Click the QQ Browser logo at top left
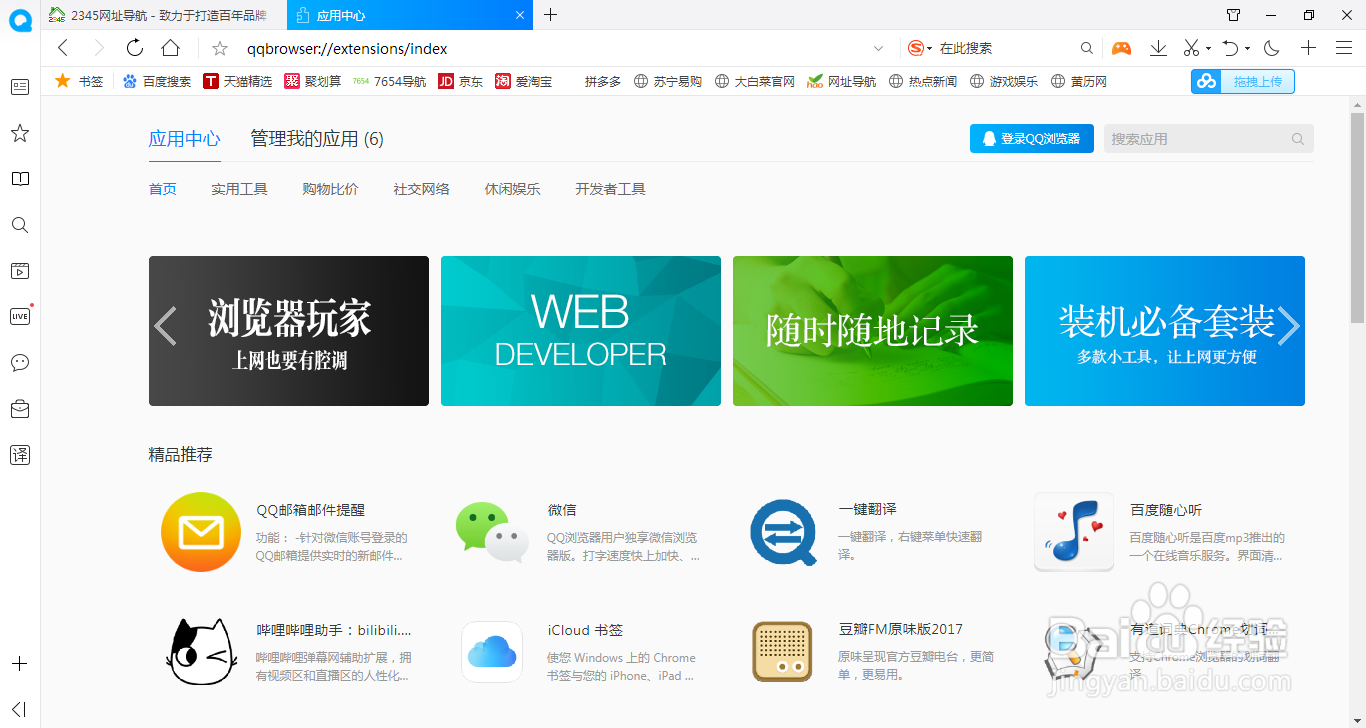 (x=20, y=18)
